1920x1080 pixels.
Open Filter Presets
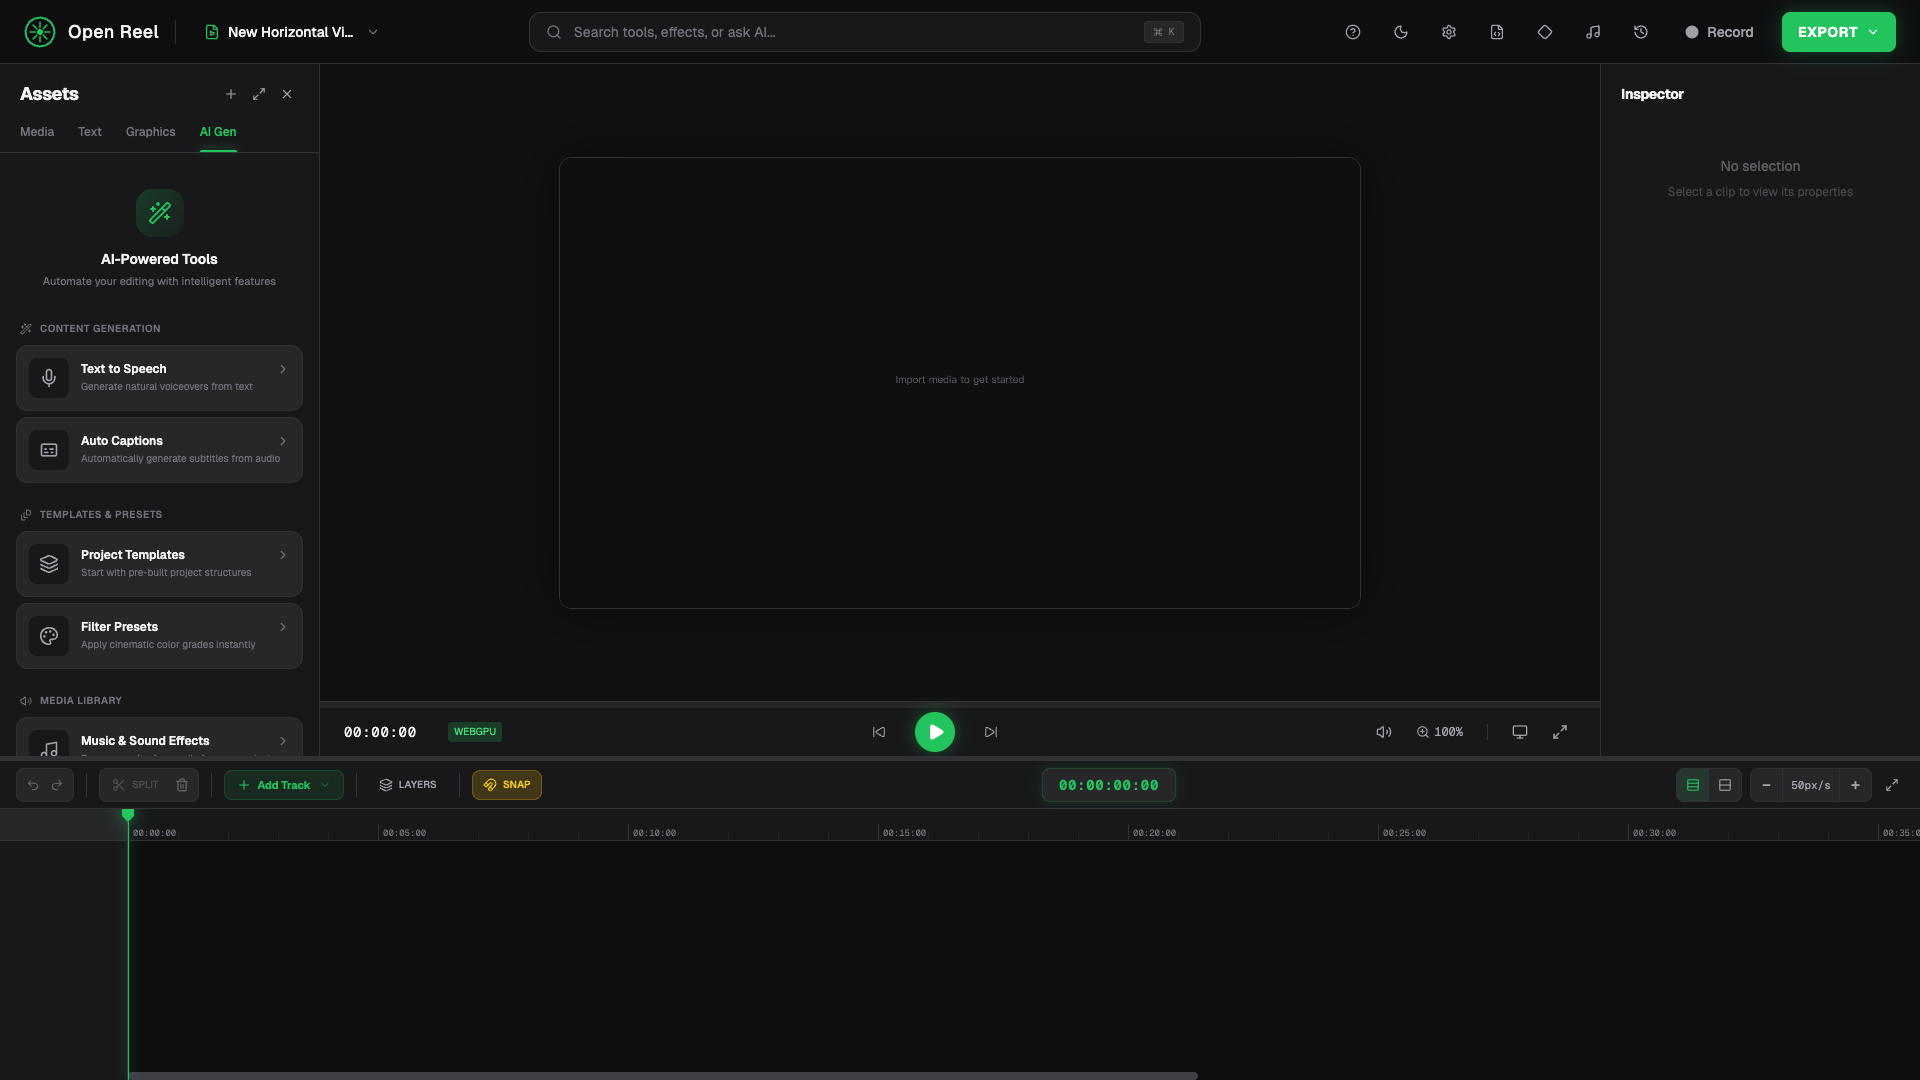(159, 636)
